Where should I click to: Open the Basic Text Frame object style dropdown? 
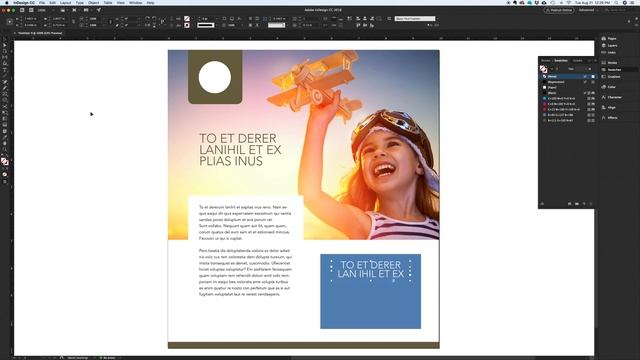(x=415, y=19)
